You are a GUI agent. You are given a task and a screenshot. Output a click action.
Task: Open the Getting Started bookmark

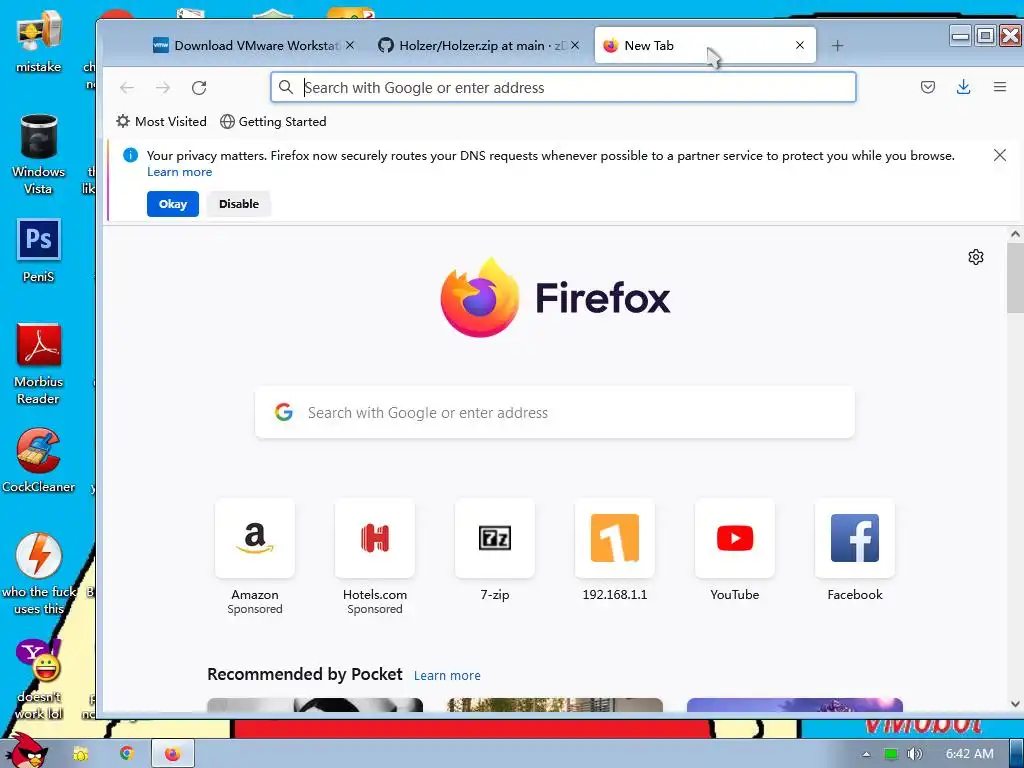tap(273, 121)
